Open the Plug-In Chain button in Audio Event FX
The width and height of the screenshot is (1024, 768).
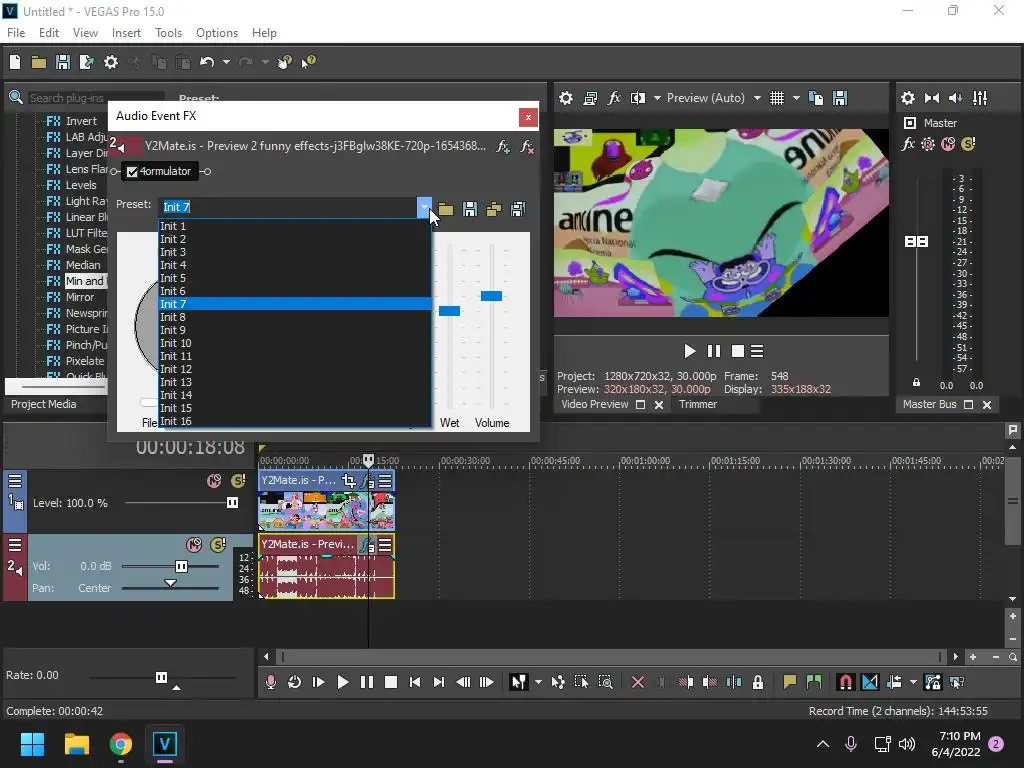[x=503, y=146]
